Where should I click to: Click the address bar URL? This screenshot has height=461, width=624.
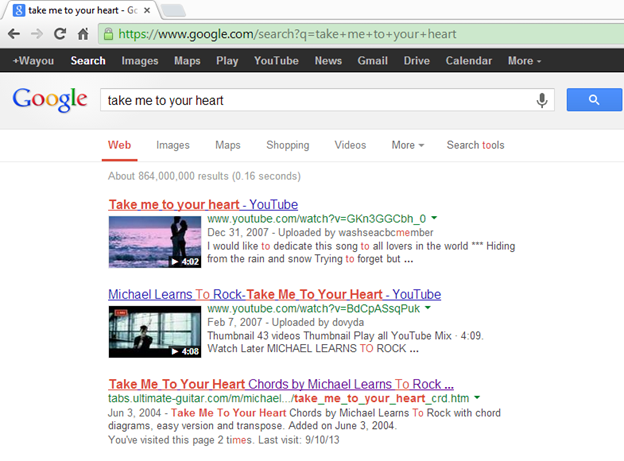click(287, 34)
